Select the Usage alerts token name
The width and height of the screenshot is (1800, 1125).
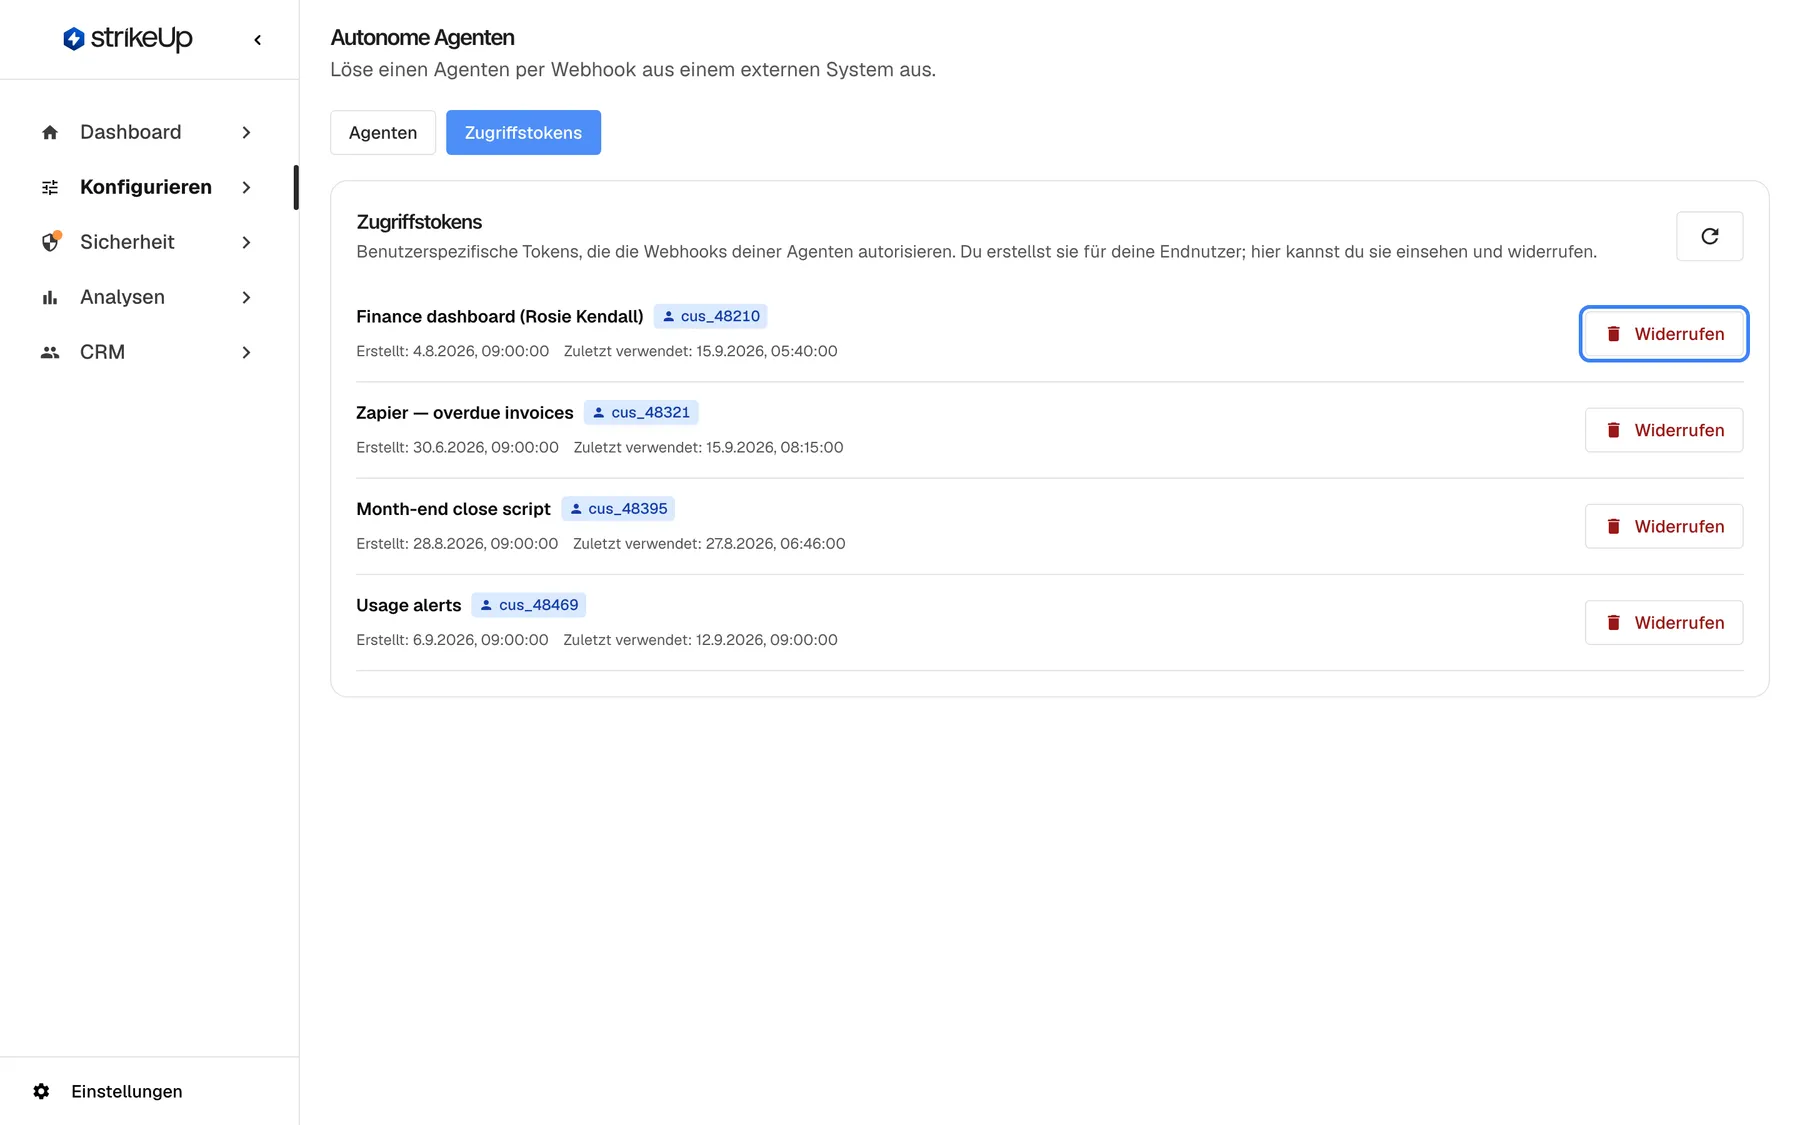tap(408, 605)
